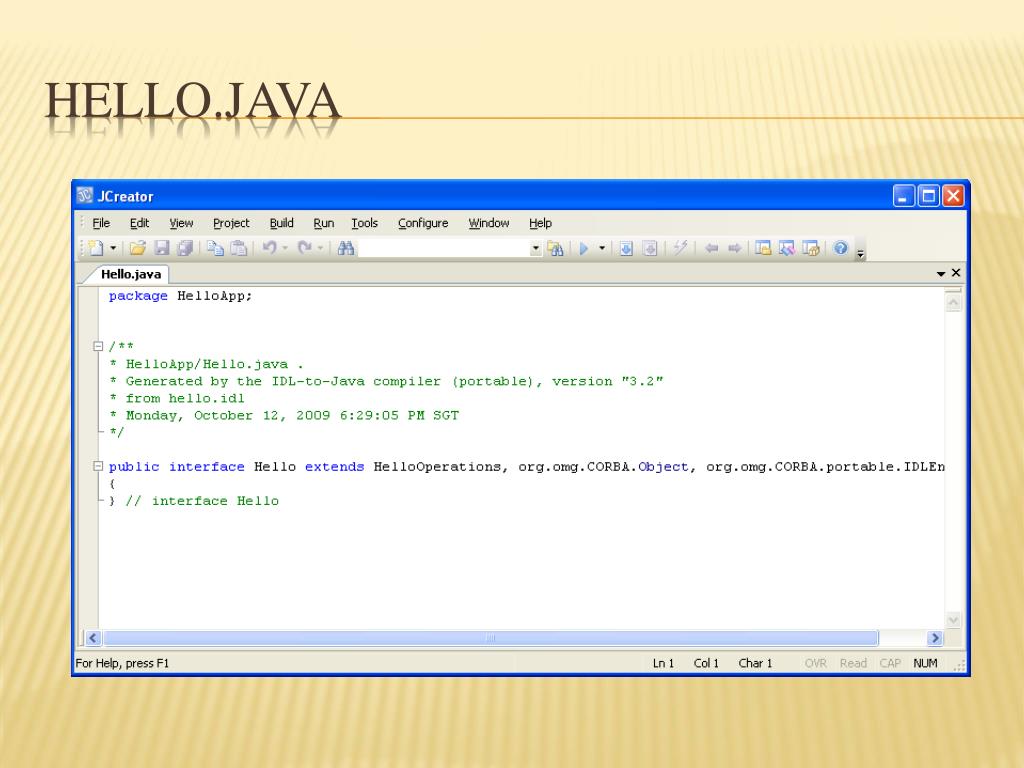
Task: Click the 'package HelloApp;' code line
Action: (x=180, y=296)
